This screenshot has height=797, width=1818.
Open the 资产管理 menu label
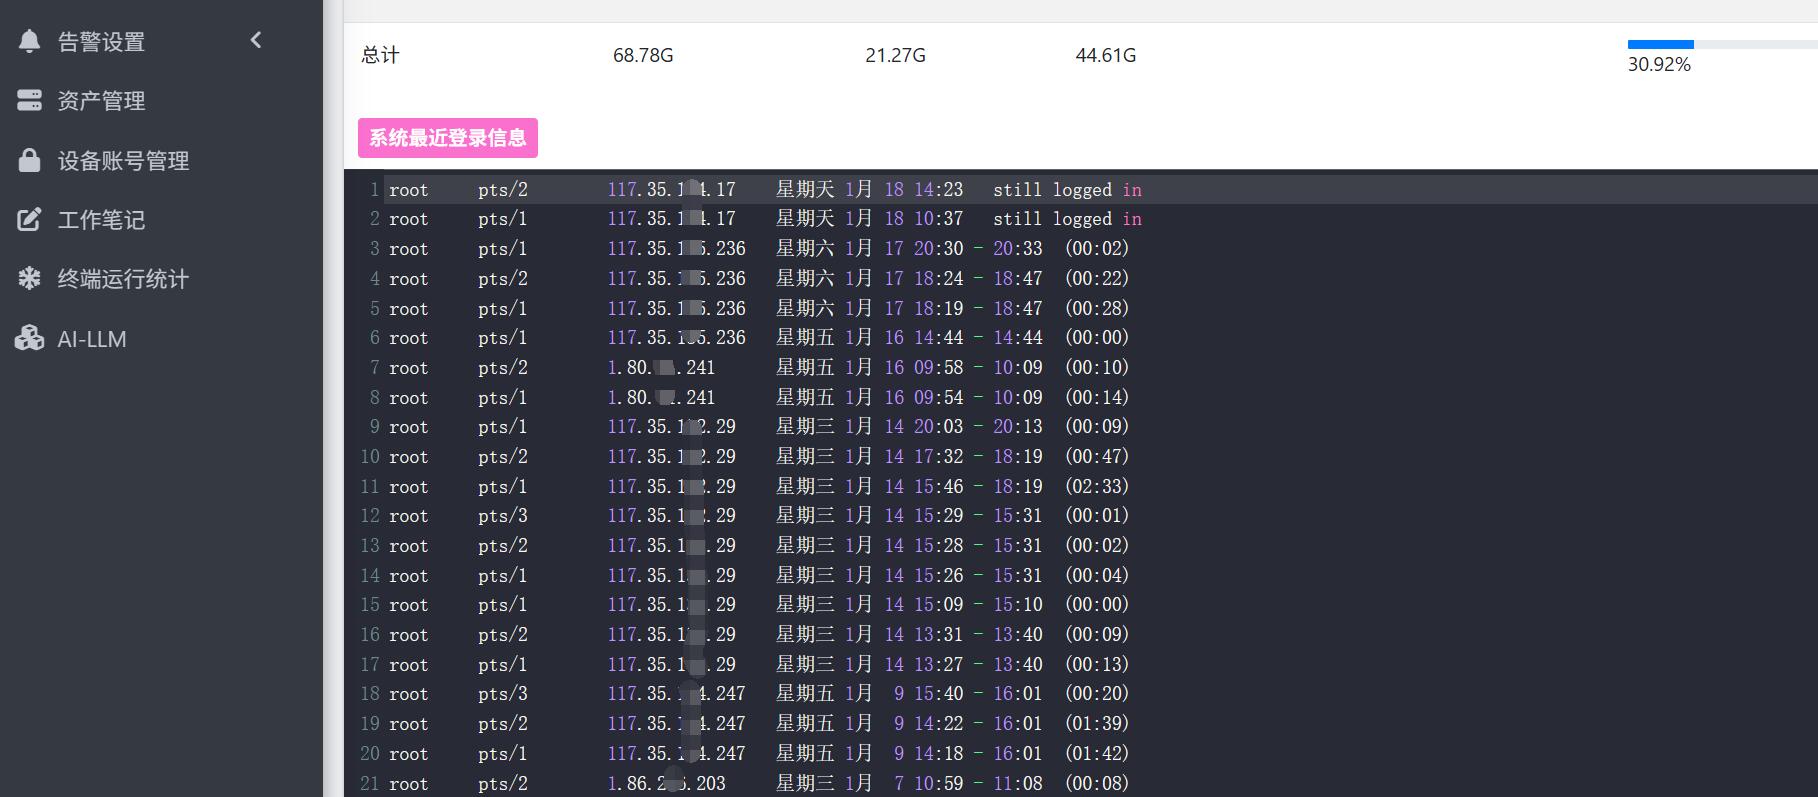click(101, 101)
